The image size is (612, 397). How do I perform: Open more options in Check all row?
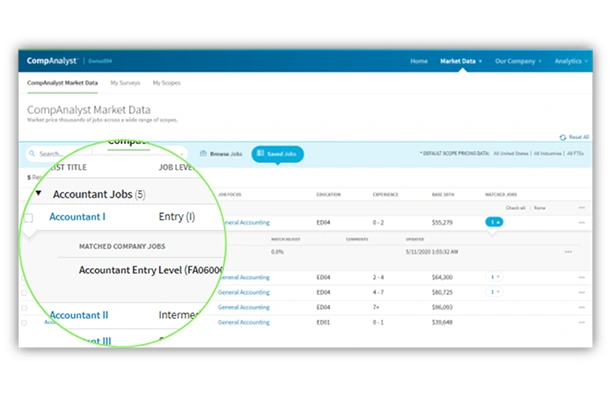582,208
